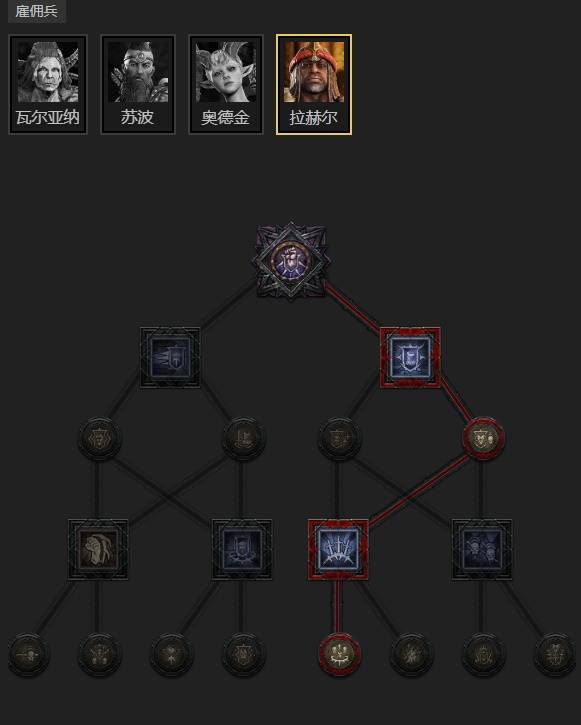Click round node right of red bottom node
Screen dimensions: 581x725
click(411, 655)
